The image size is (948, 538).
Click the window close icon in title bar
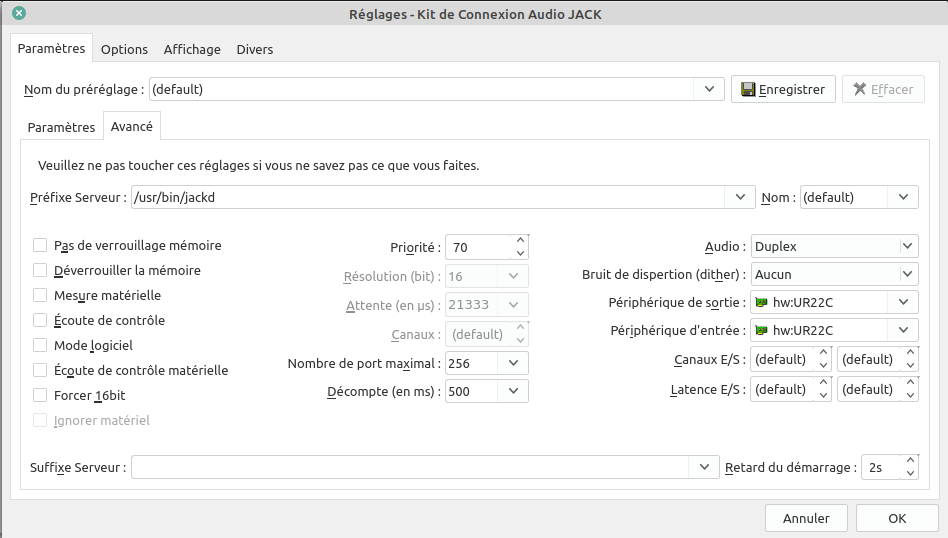click(19, 14)
